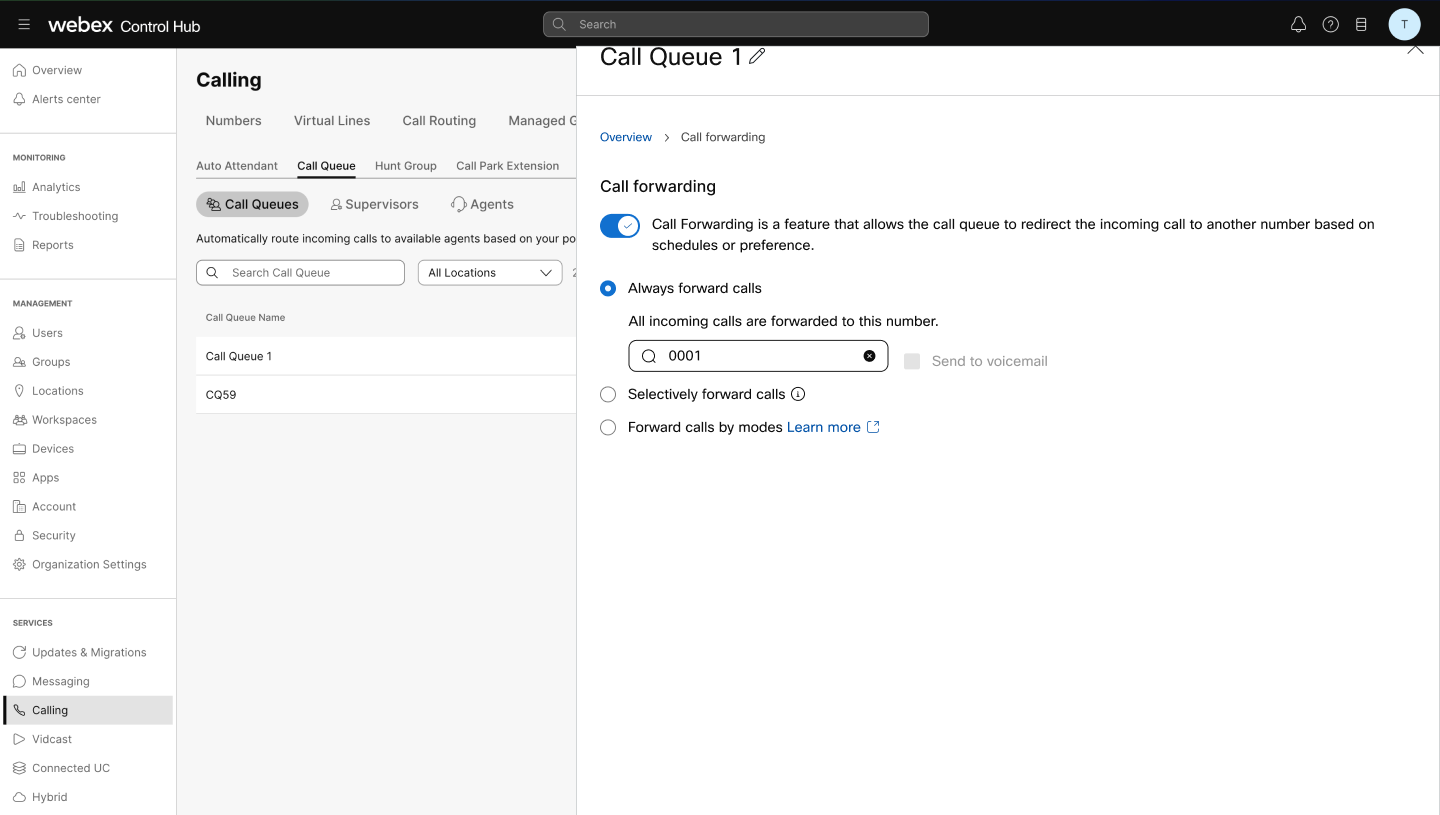Image resolution: width=1440 pixels, height=815 pixels.
Task: Open the Call Park Extension sub-tab
Action: 508,166
